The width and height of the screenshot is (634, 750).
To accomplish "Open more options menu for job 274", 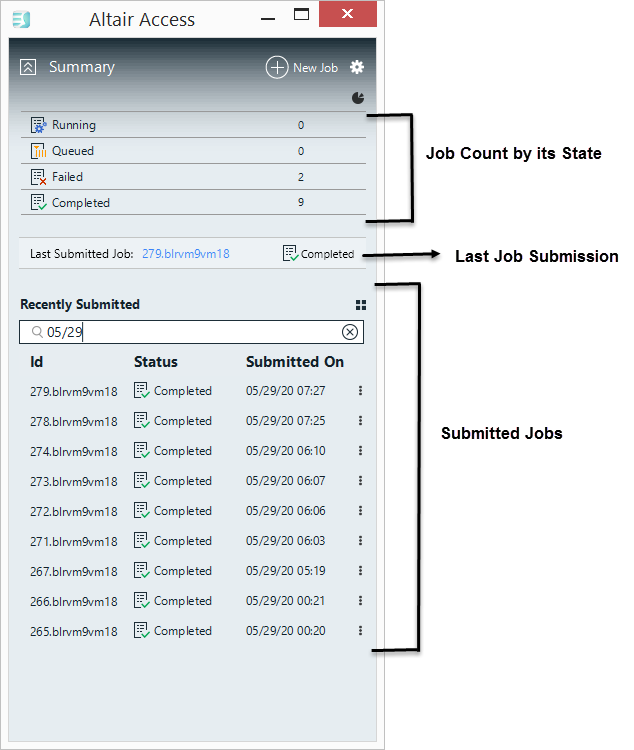I will pos(360,451).
